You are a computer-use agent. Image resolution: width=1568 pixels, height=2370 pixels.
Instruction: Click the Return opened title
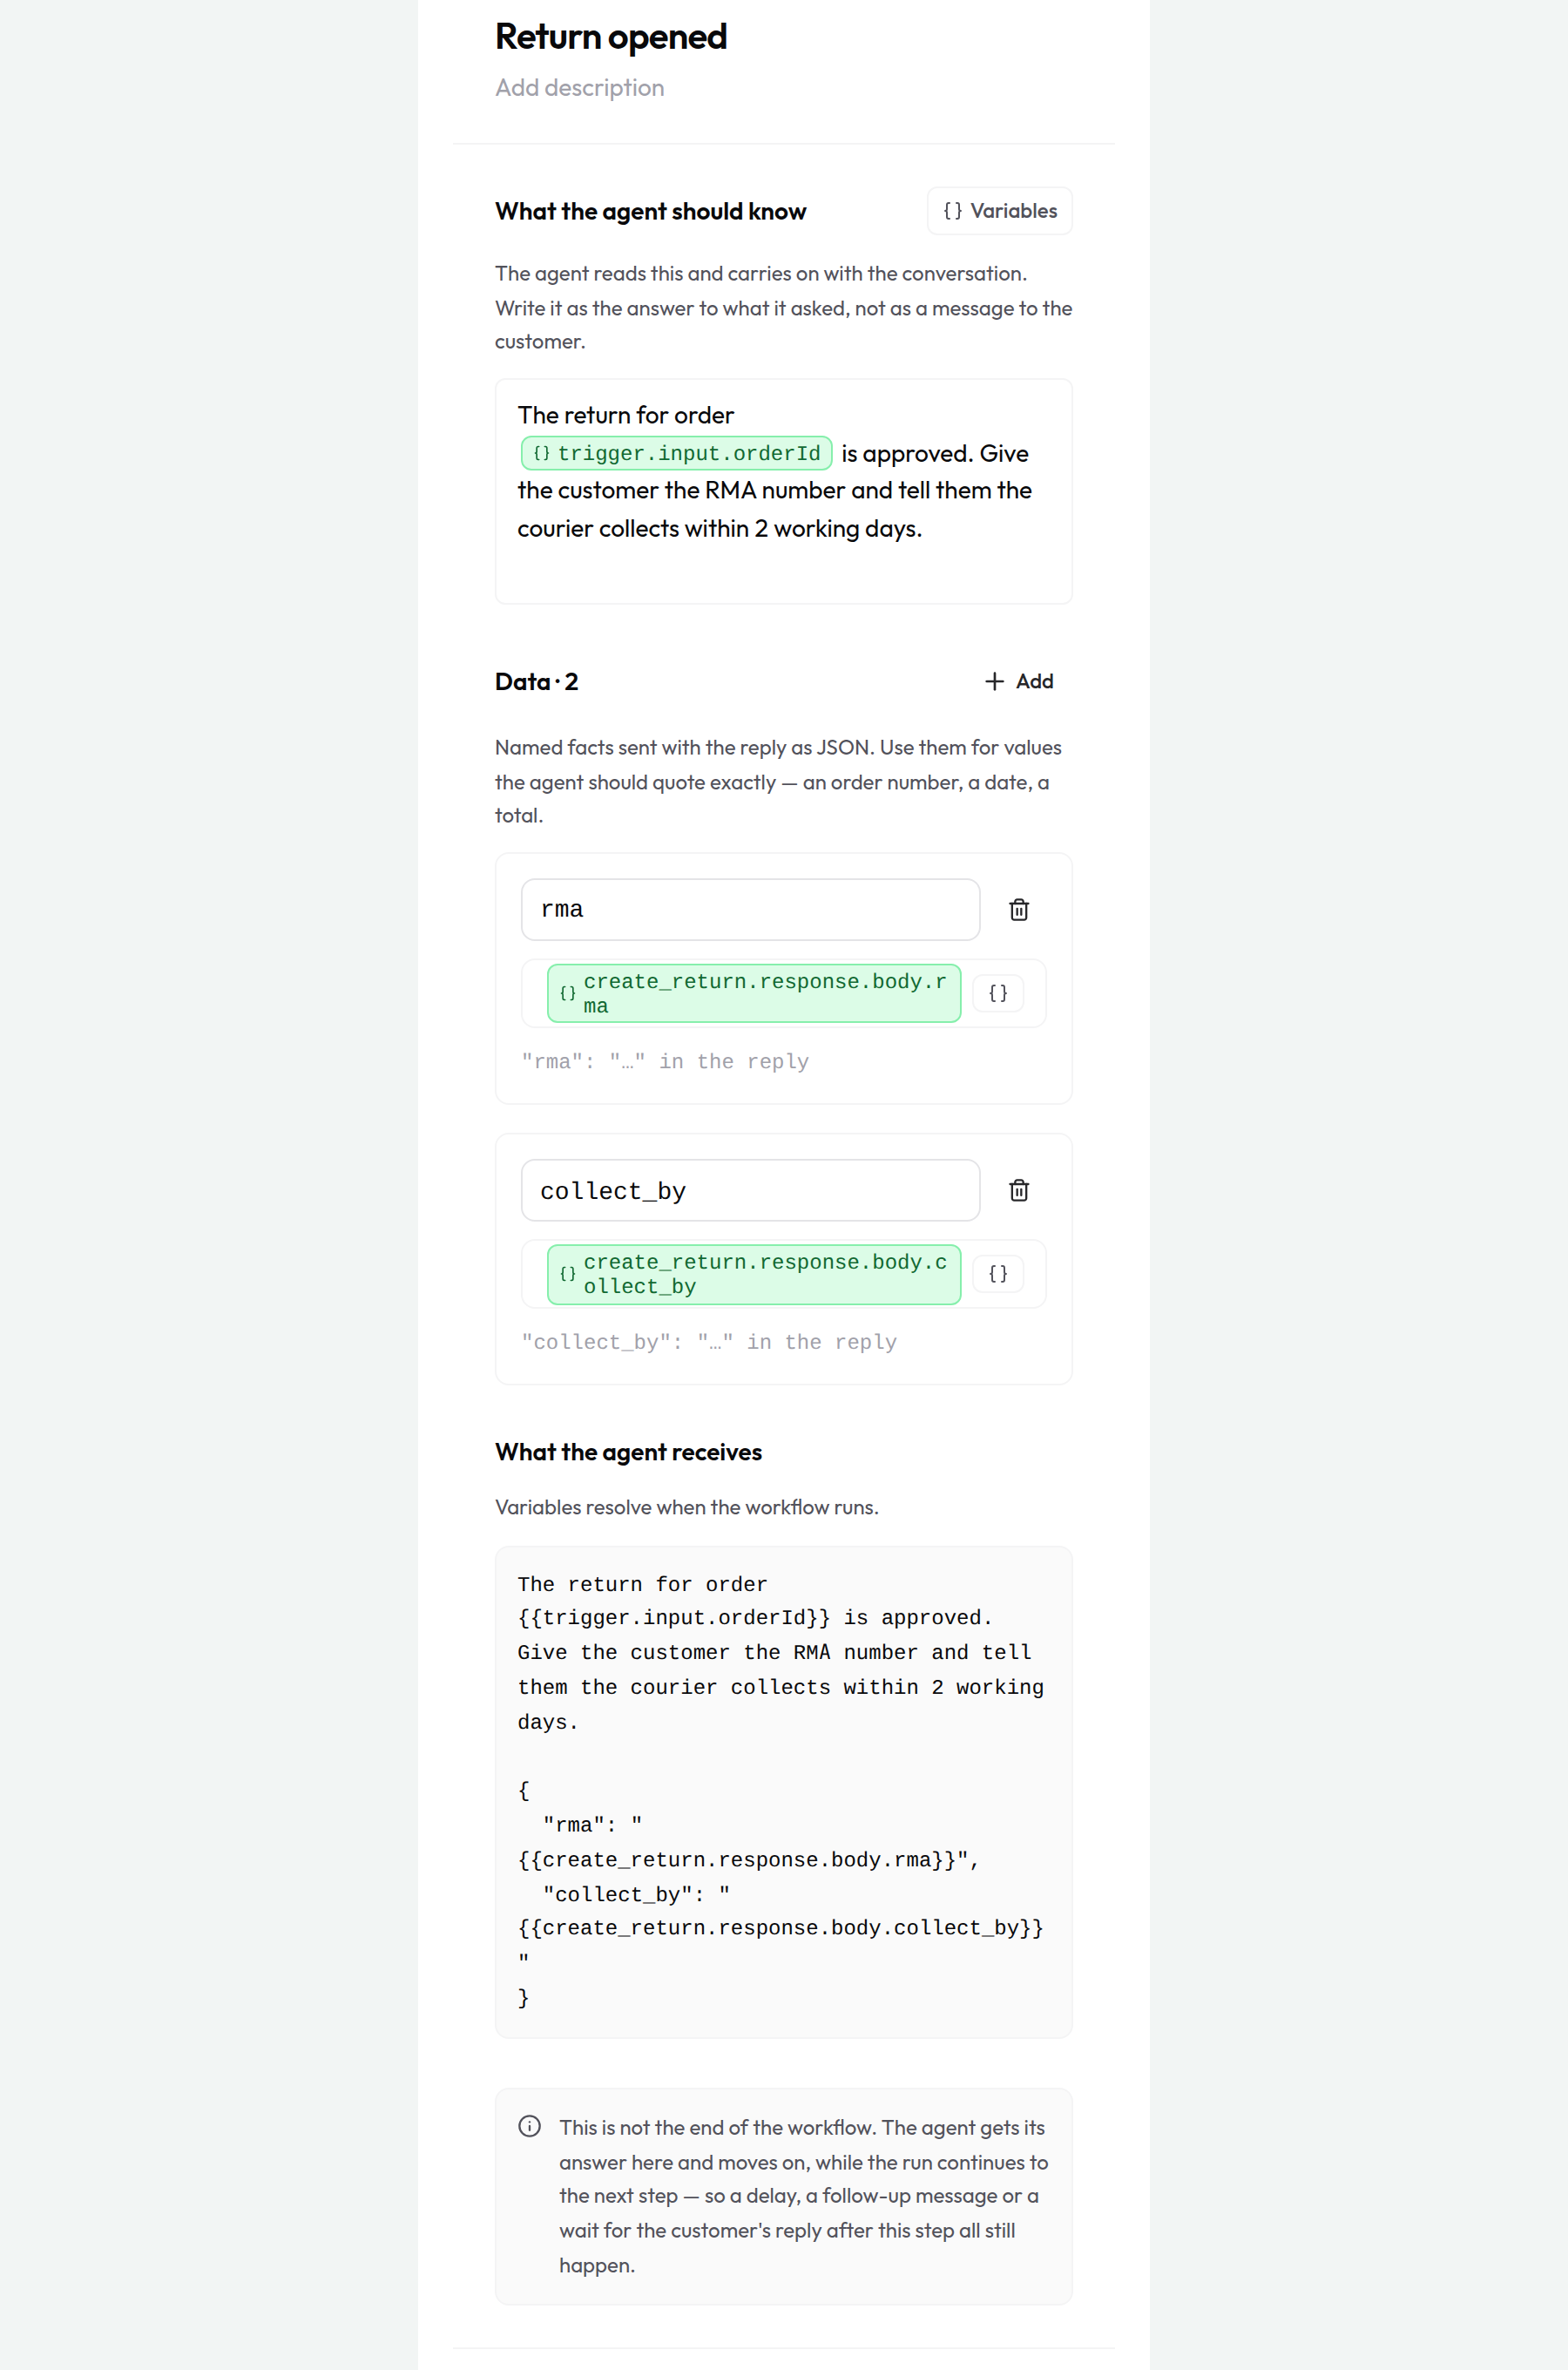pyautogui.click(x=611, y=37)
